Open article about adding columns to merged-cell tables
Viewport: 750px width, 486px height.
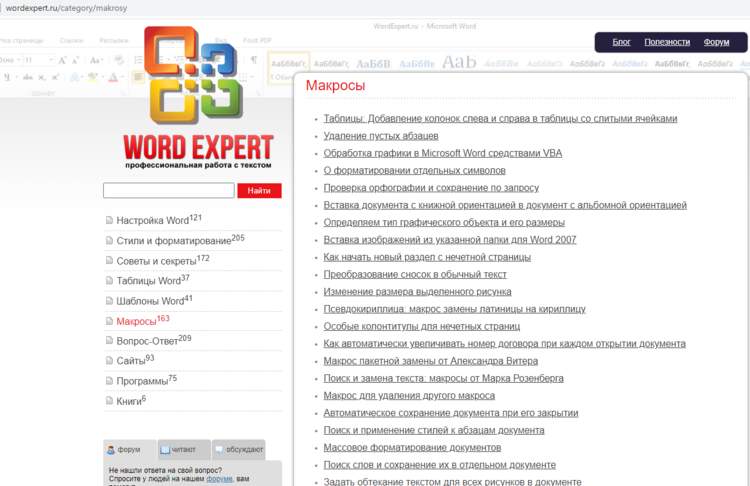500,119
